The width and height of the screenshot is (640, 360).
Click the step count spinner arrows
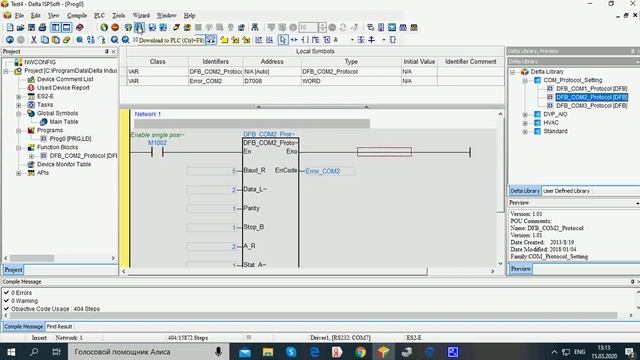point(322,27)
